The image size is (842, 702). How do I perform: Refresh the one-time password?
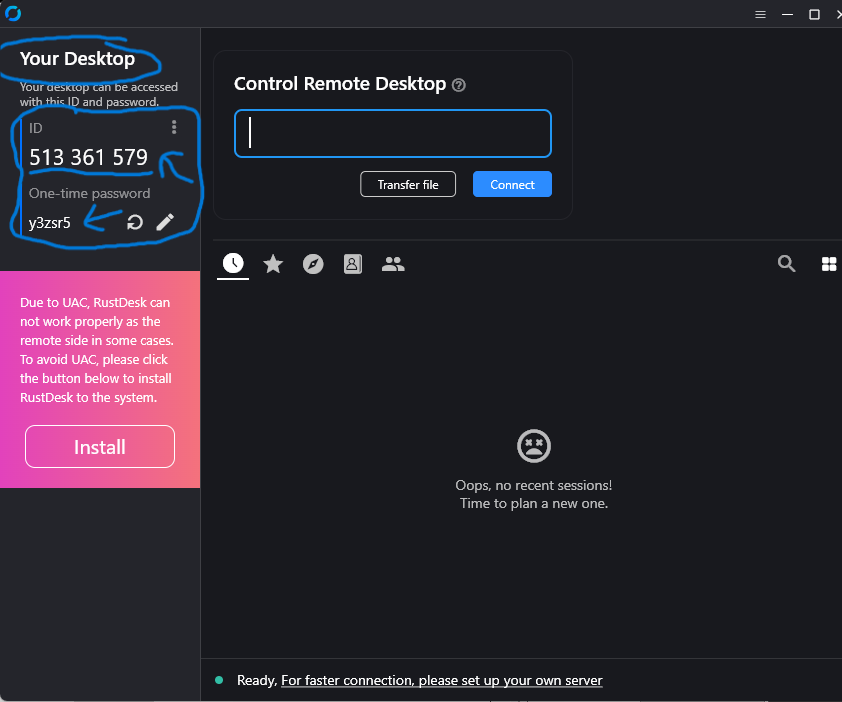(135, 222)
